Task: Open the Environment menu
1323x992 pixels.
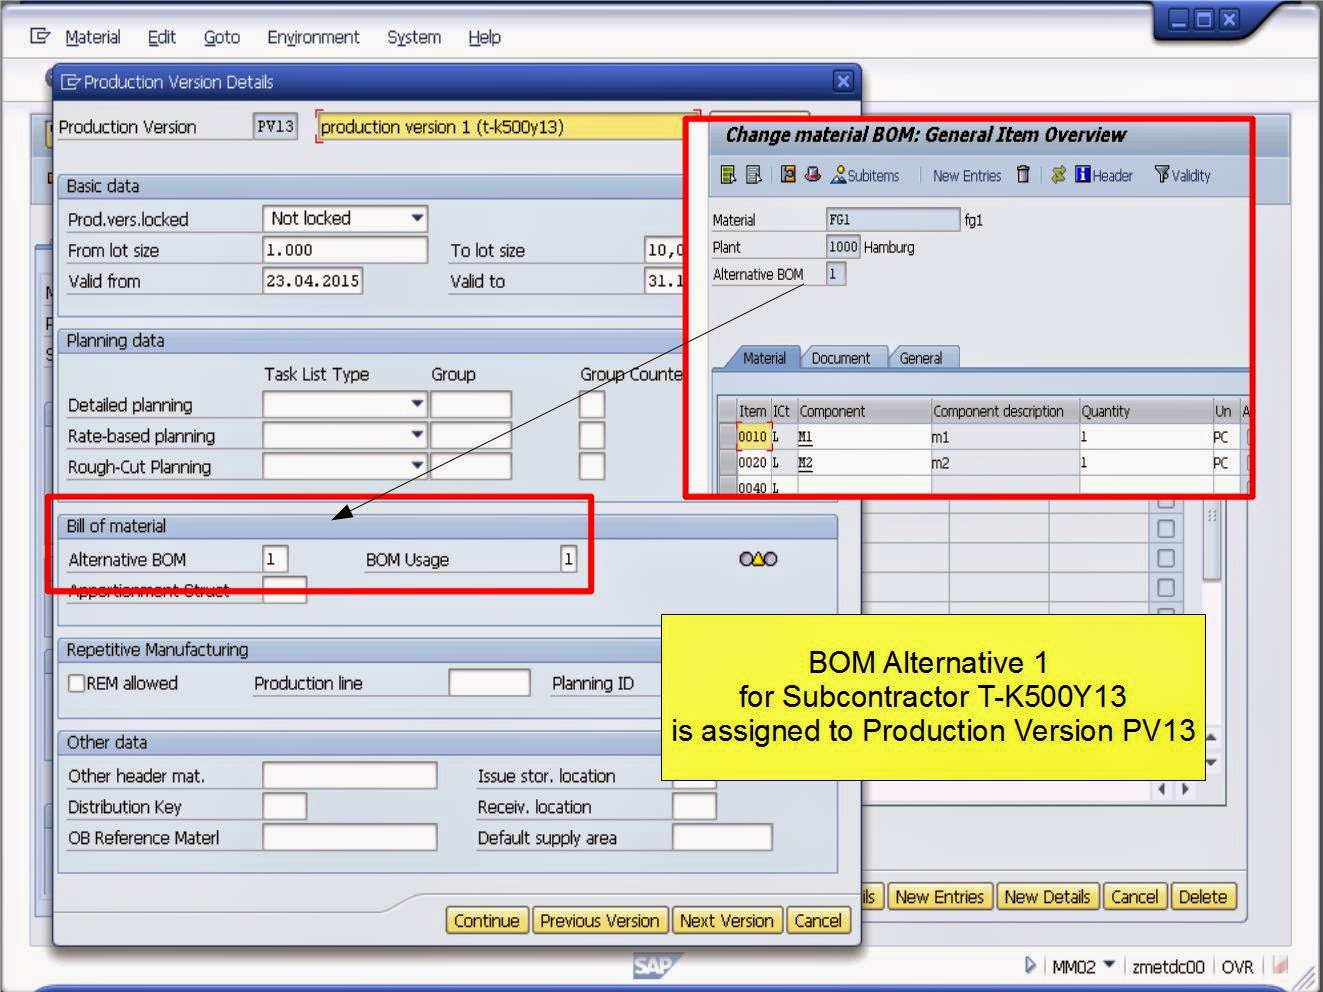Action: click(x=312, y=37)
